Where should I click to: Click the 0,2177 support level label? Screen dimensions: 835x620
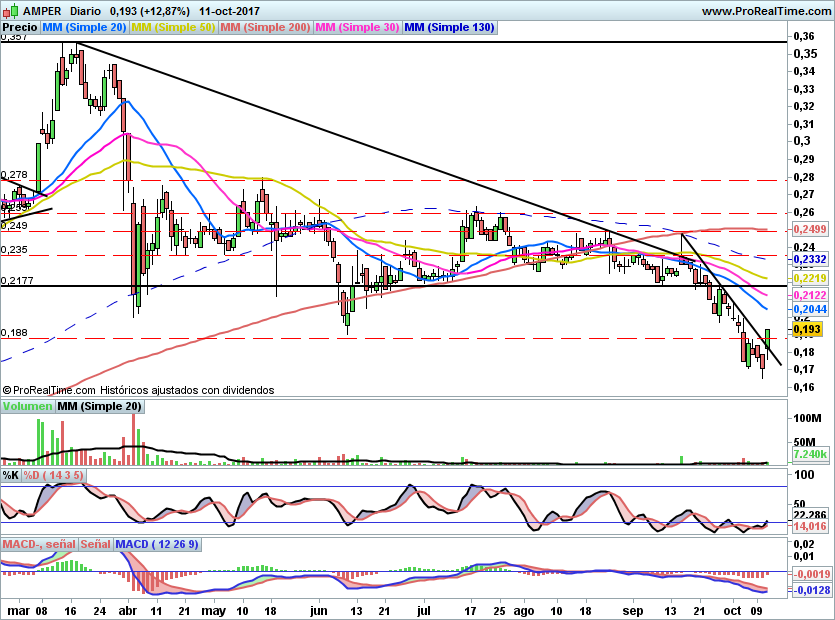click(x=17, y=280)
